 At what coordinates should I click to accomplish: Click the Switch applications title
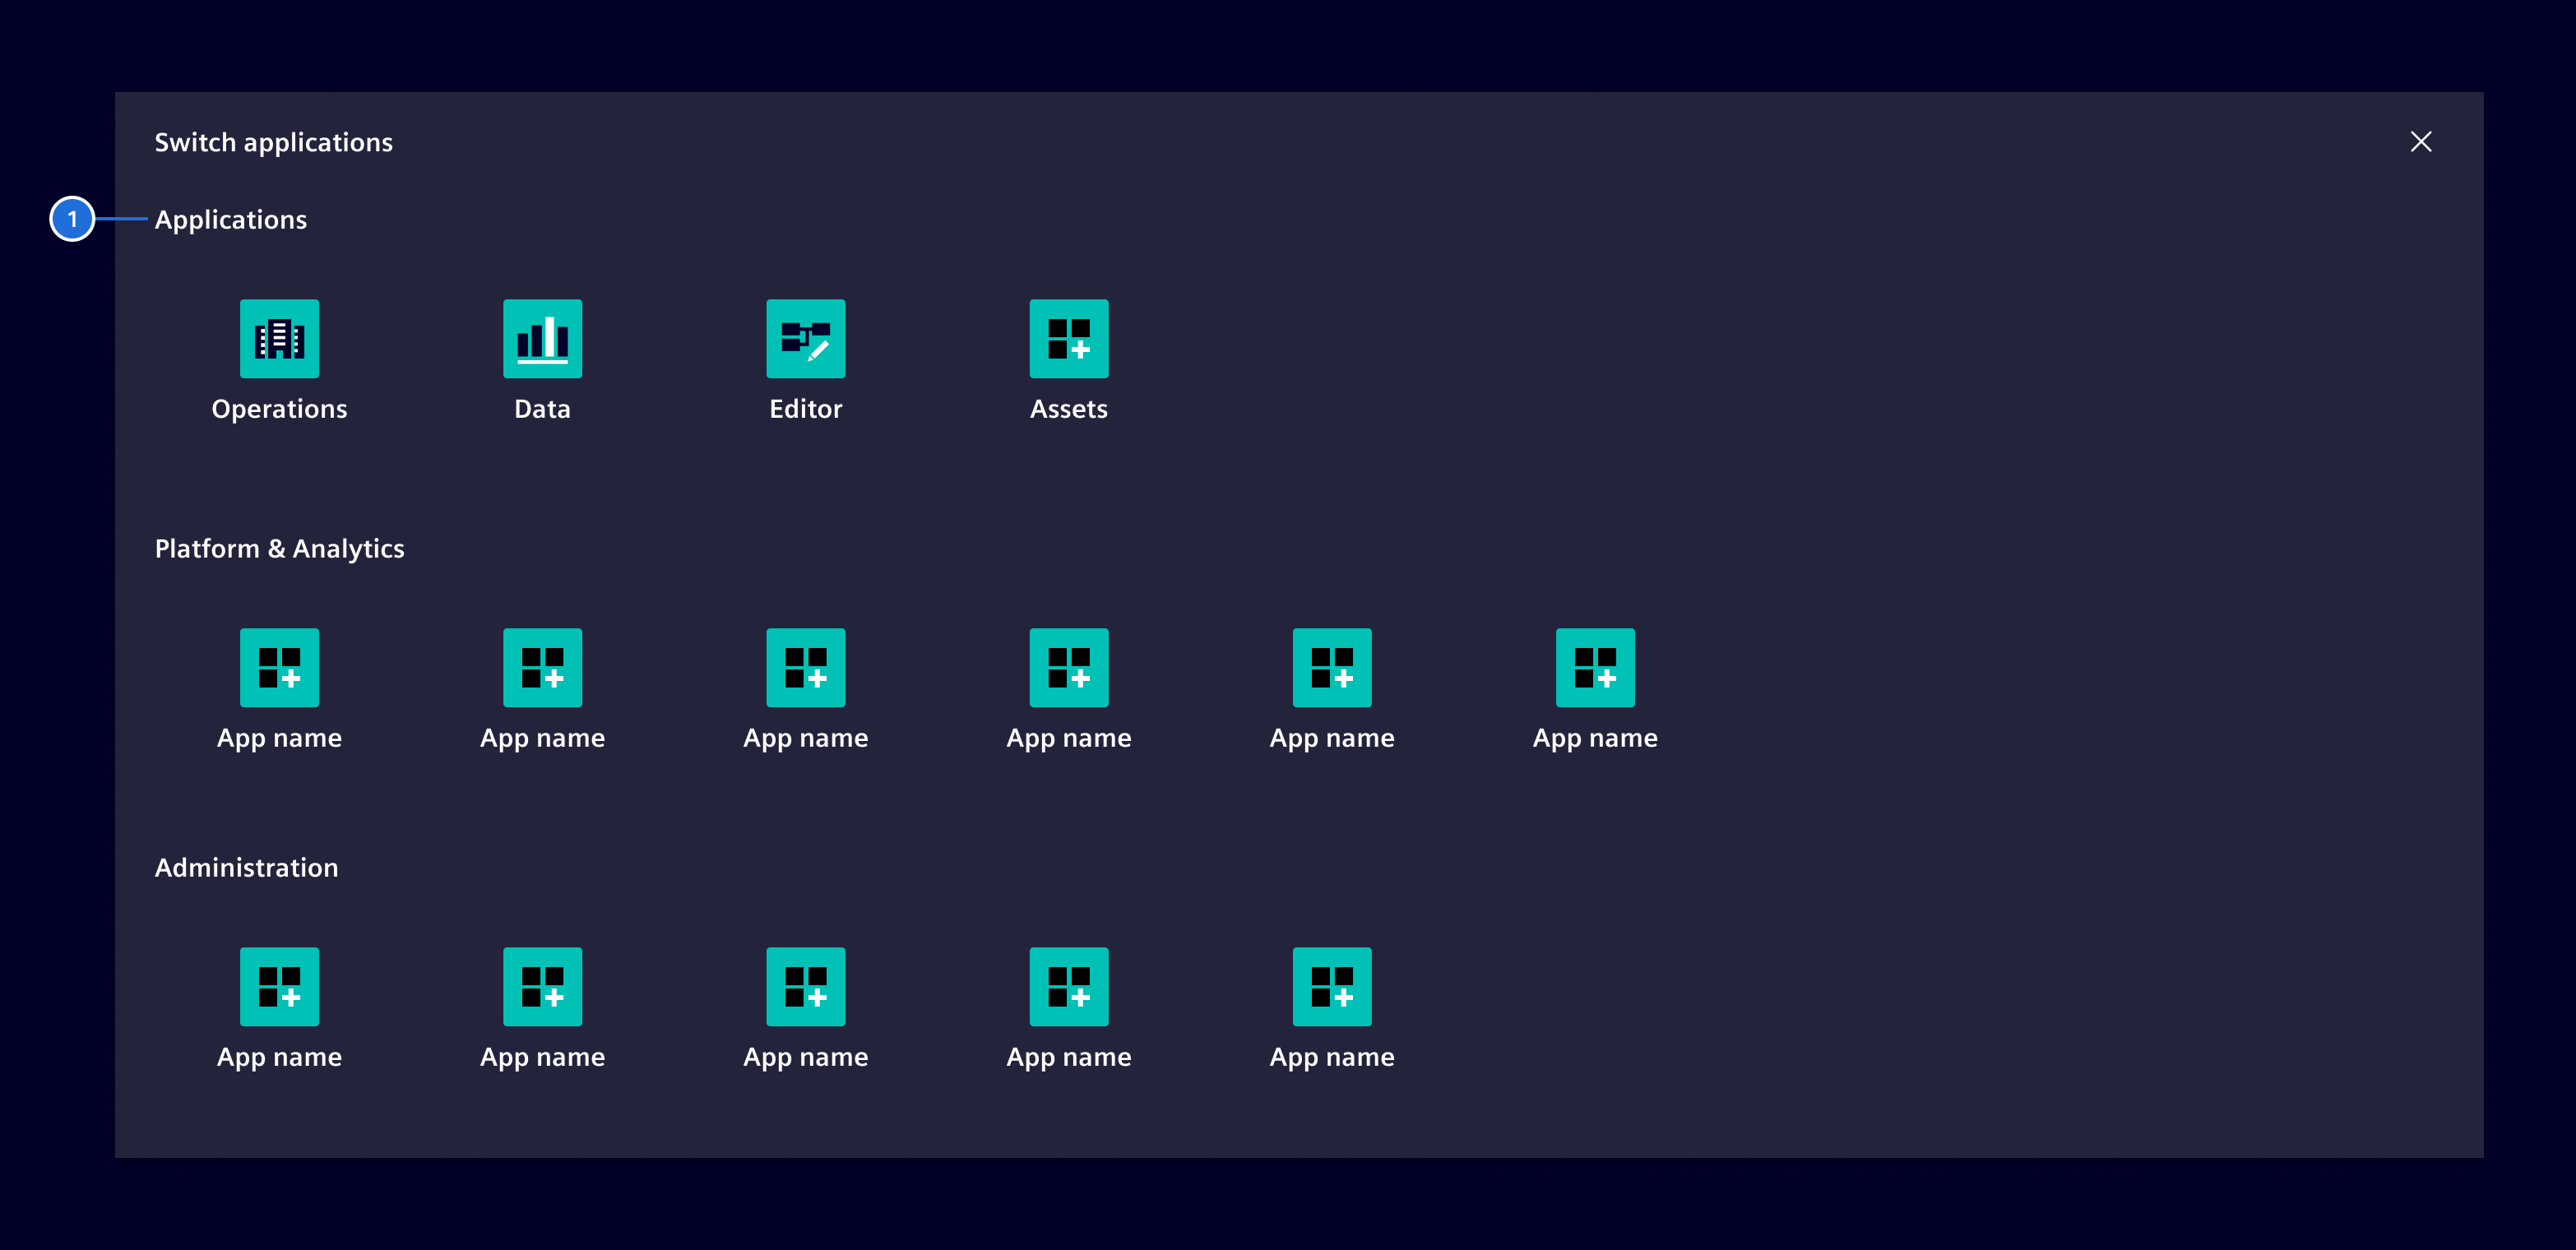[274, 142]
